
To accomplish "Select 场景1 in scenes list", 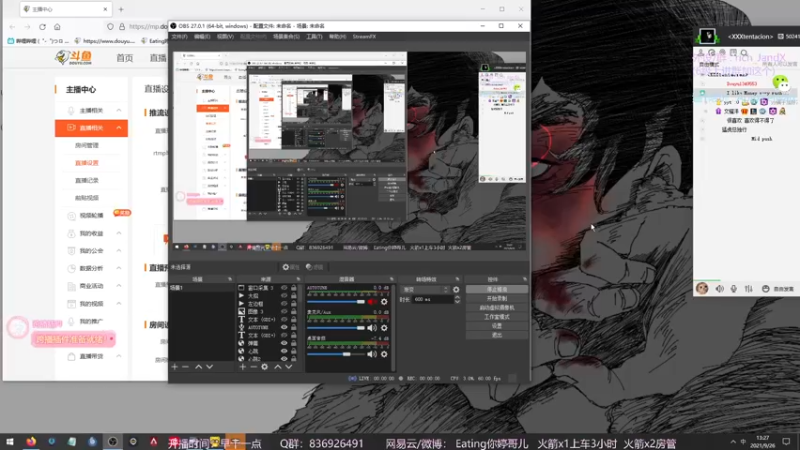I will point(202,288).
